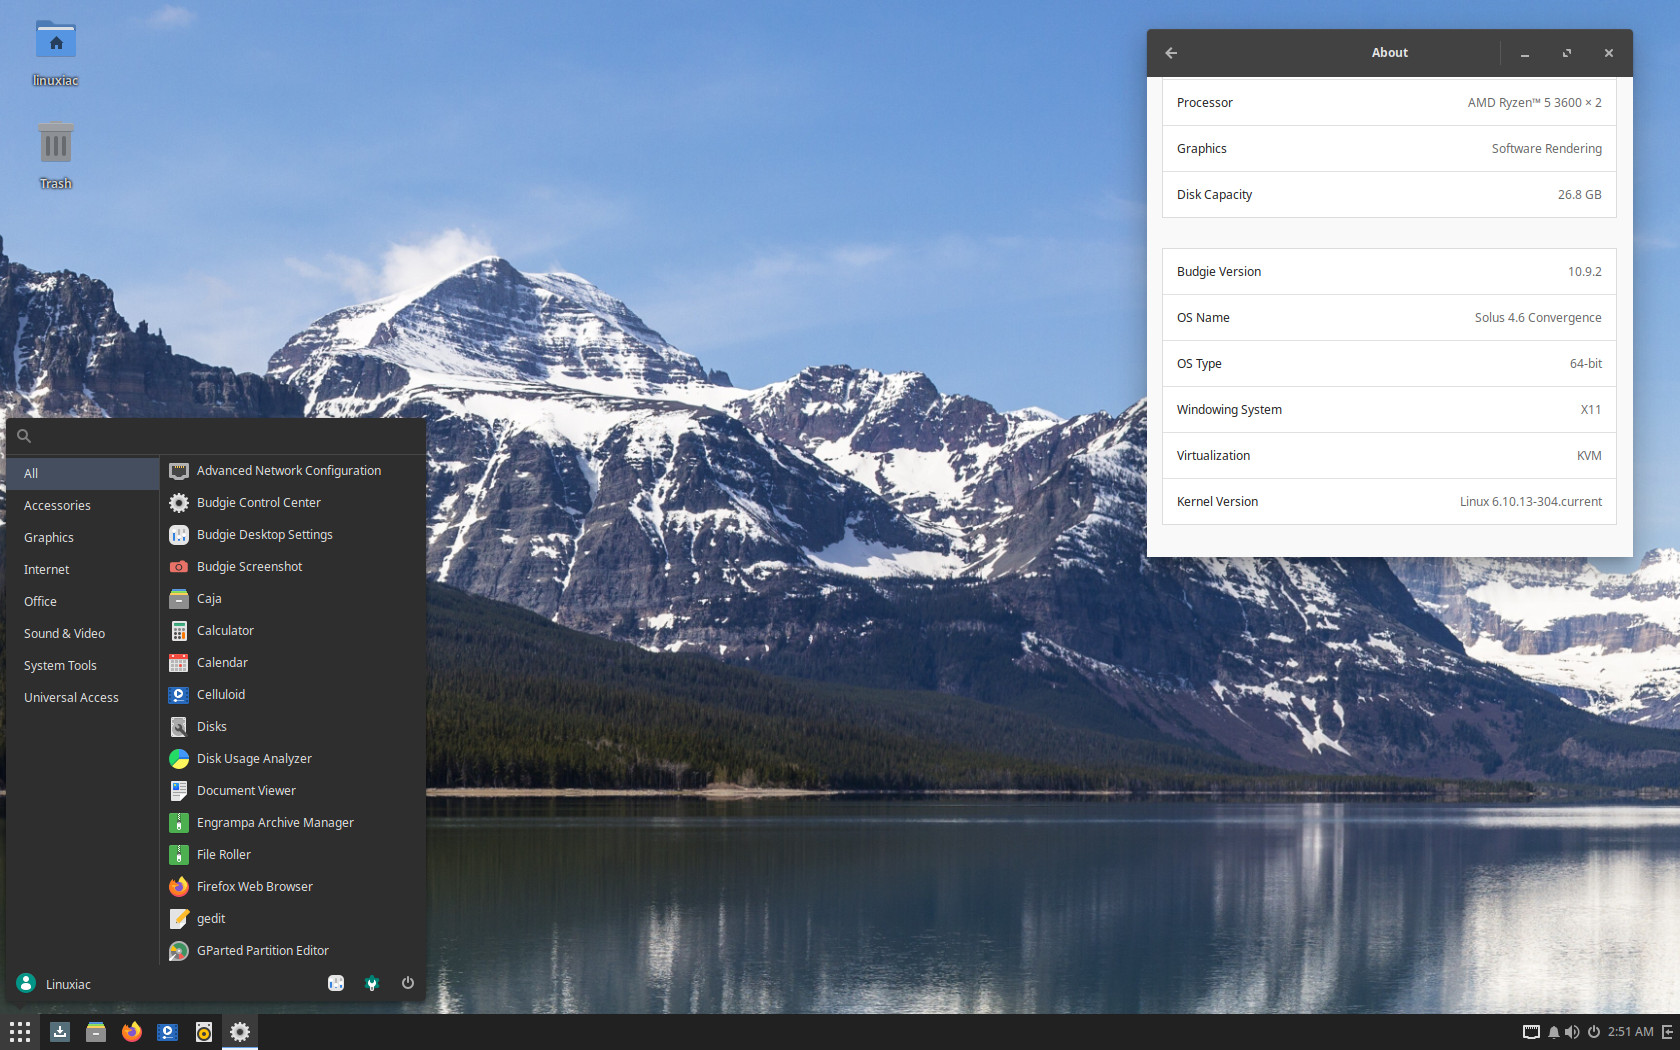Image resolution: width=1680 pixels, height=1050 pixels.
Task: Launch Calculator from menu
Action: point(292,631)
